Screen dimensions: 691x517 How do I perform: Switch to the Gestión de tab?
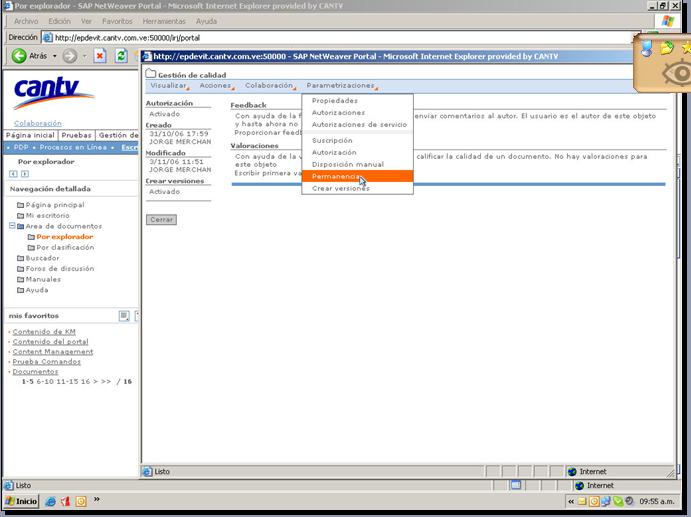[118, 135]
